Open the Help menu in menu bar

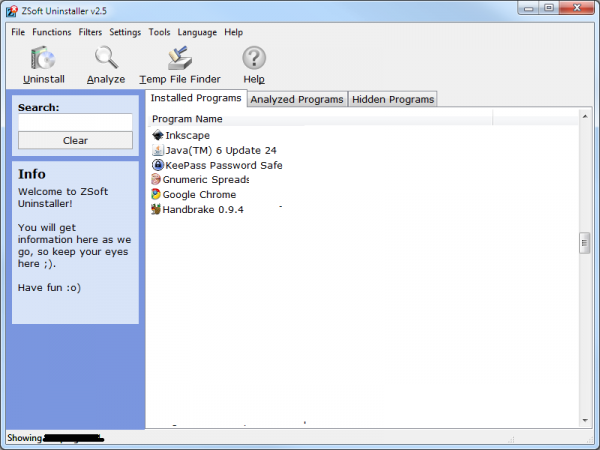(x=233, y=32)
